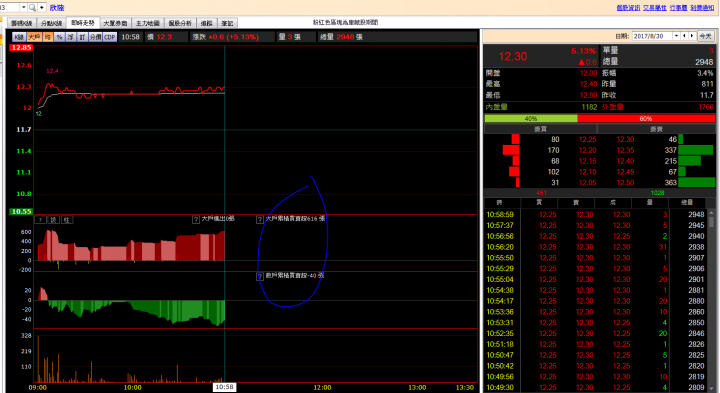Open the tab between 個股分析 and 筆記

[x=207, y=23]
